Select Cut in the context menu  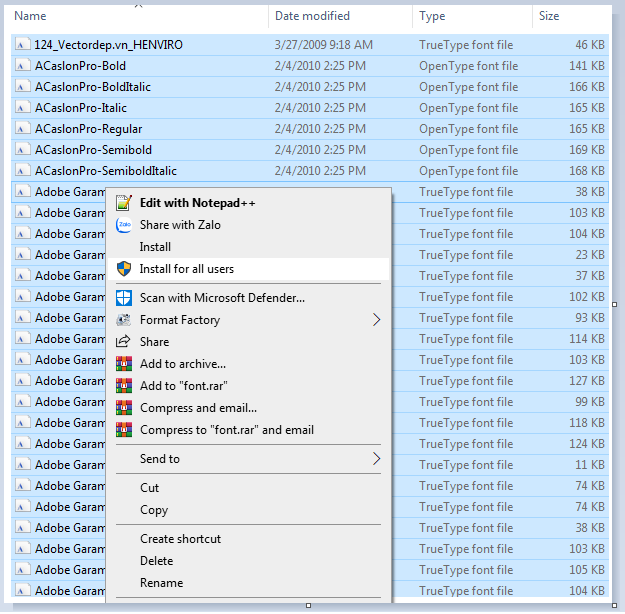click(149, 488)
